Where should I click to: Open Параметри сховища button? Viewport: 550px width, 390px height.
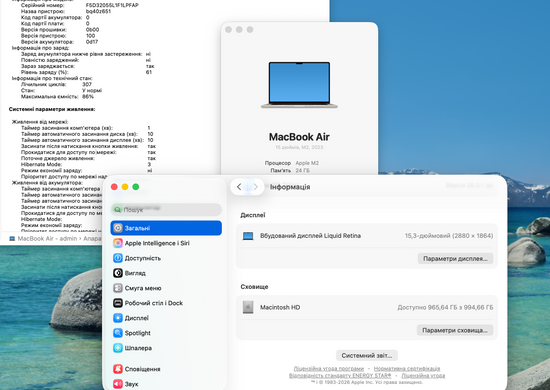point(455,330)
